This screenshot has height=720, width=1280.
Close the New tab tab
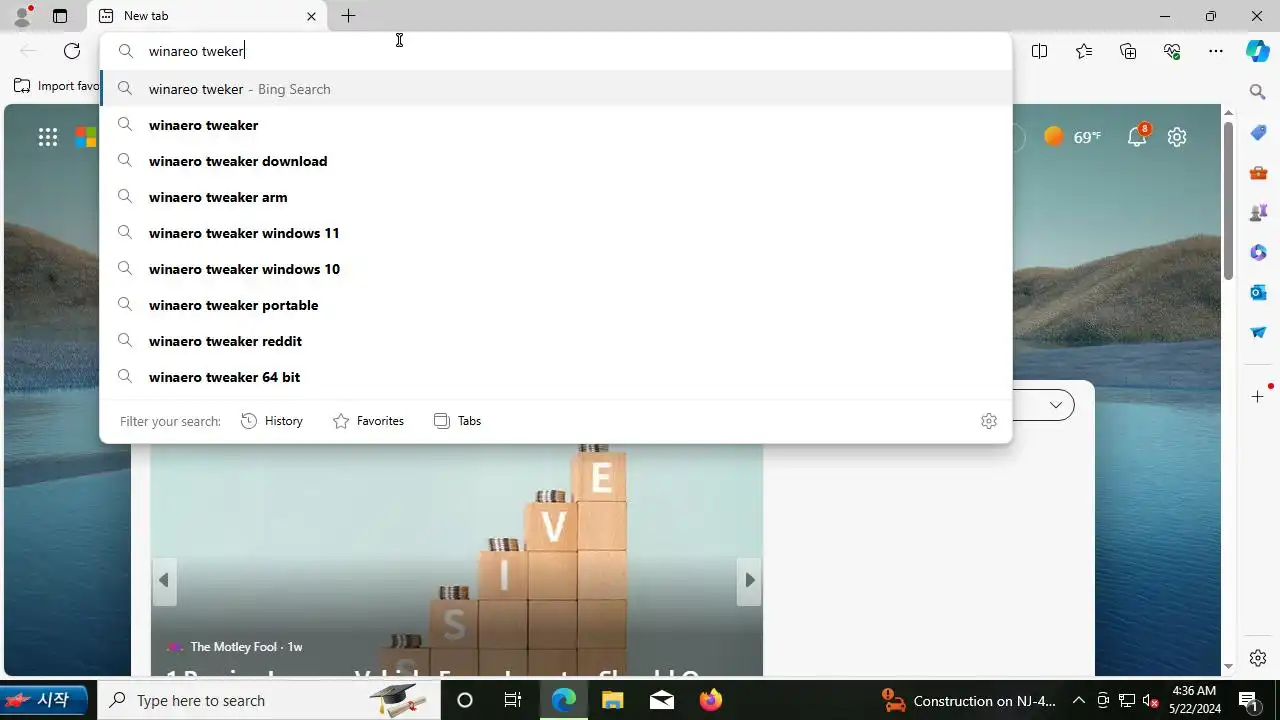click(311, 16)
